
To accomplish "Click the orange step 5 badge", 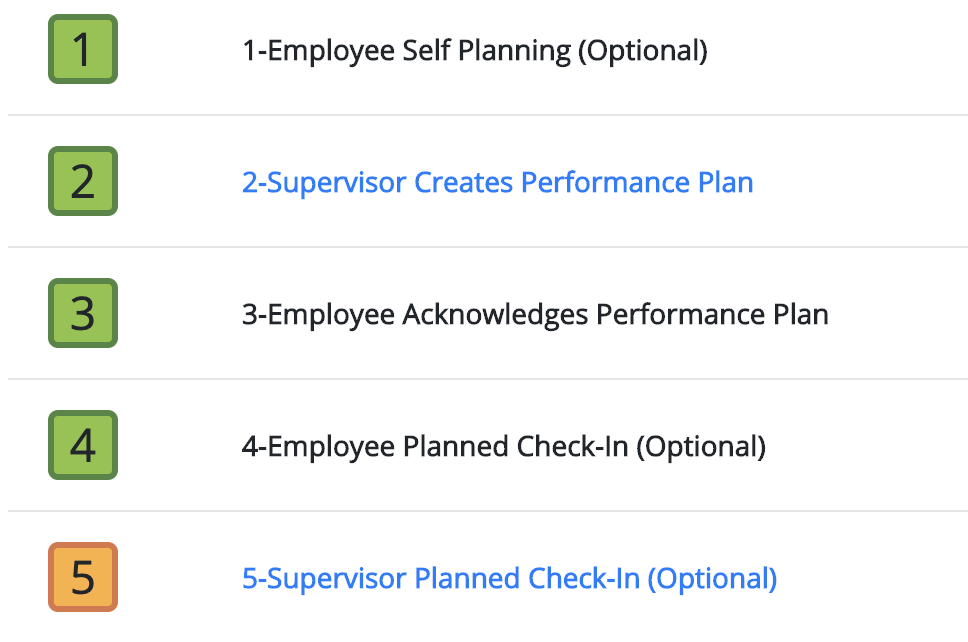I will point(83,577).
